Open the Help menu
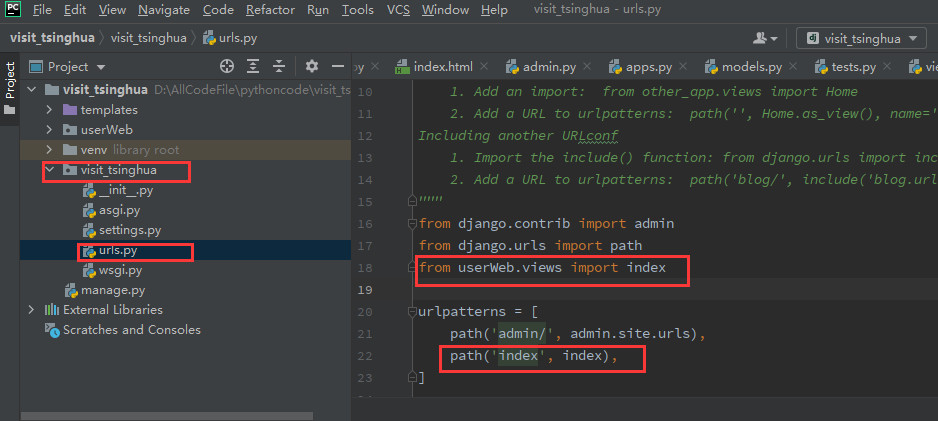The height and width of the screenshot is (421, 938). tap(494, 10)
